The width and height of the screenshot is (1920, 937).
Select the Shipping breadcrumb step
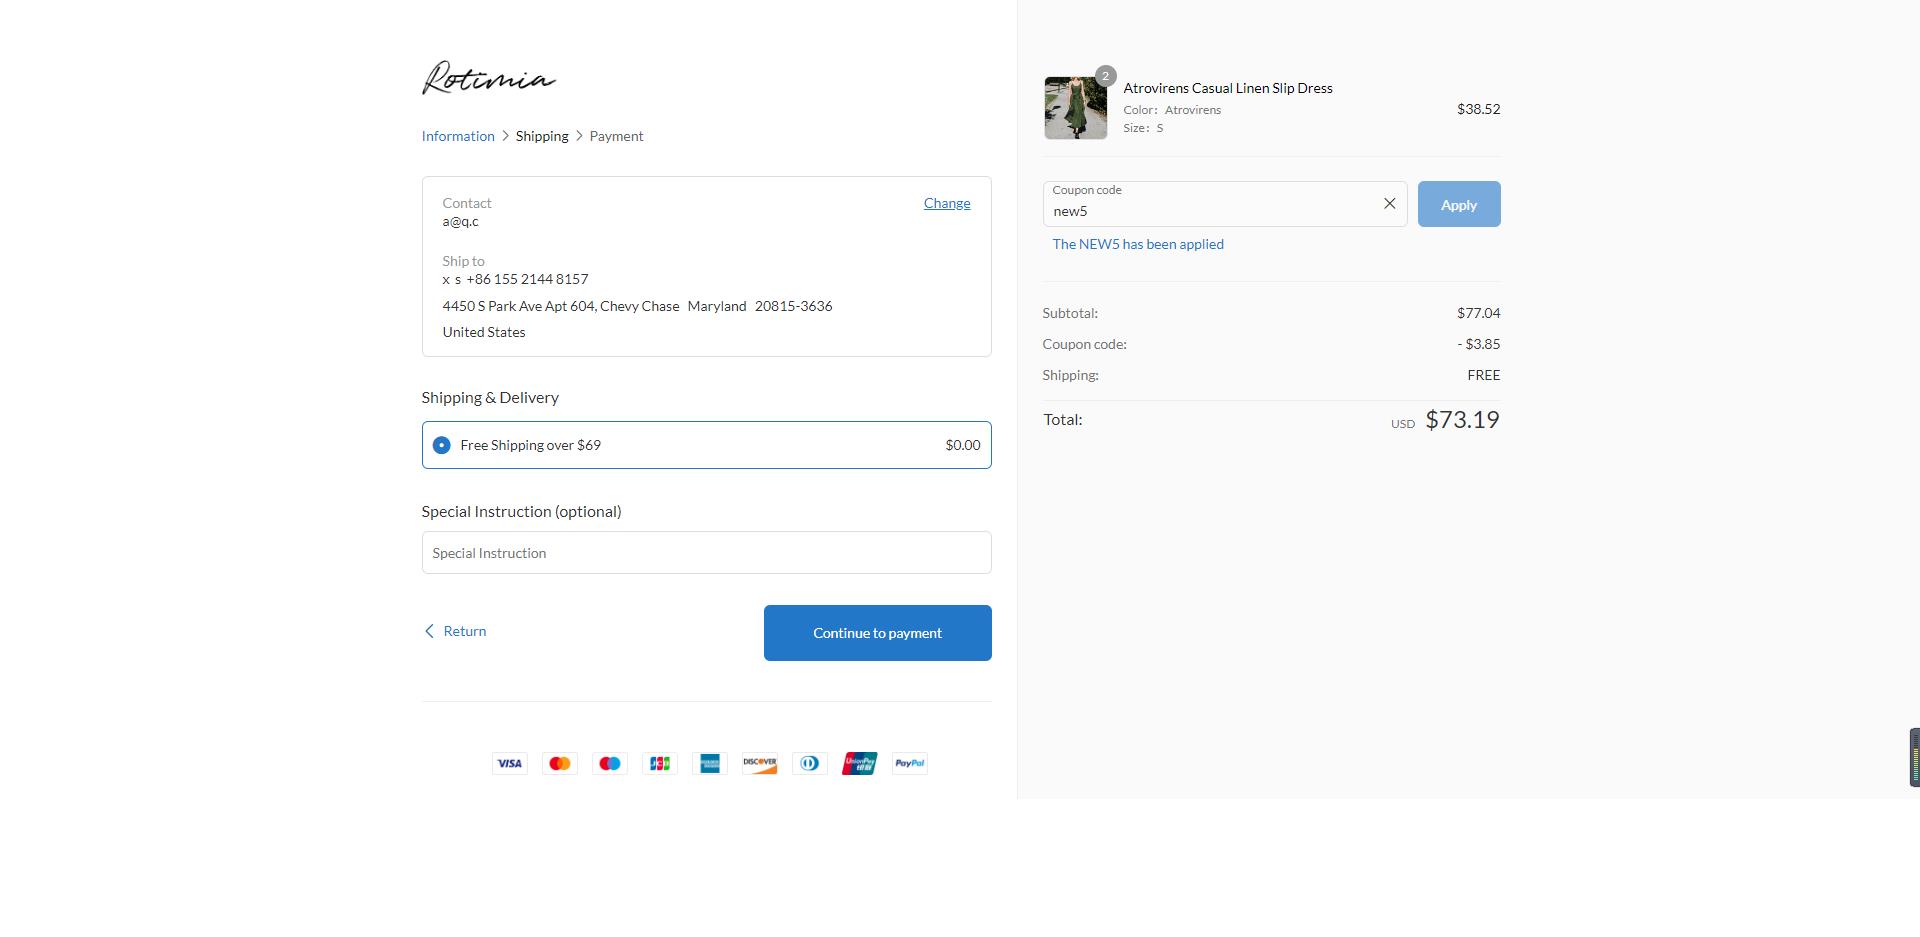[542, 136]
